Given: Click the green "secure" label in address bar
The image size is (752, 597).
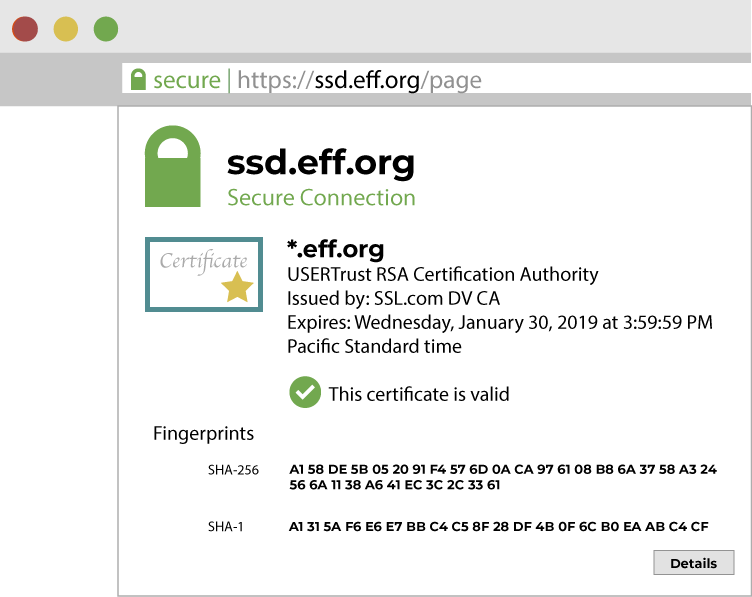Looking at the screenshot, I should [186, 80].
